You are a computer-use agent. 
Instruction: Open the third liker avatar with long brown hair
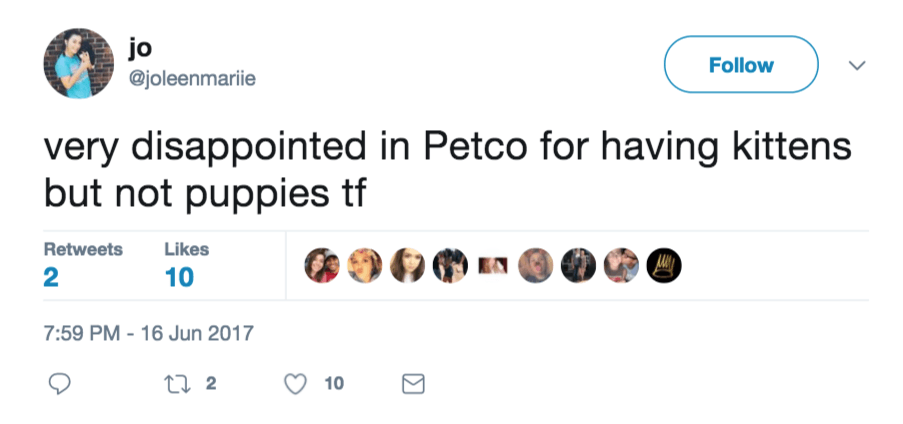point(408,265)
